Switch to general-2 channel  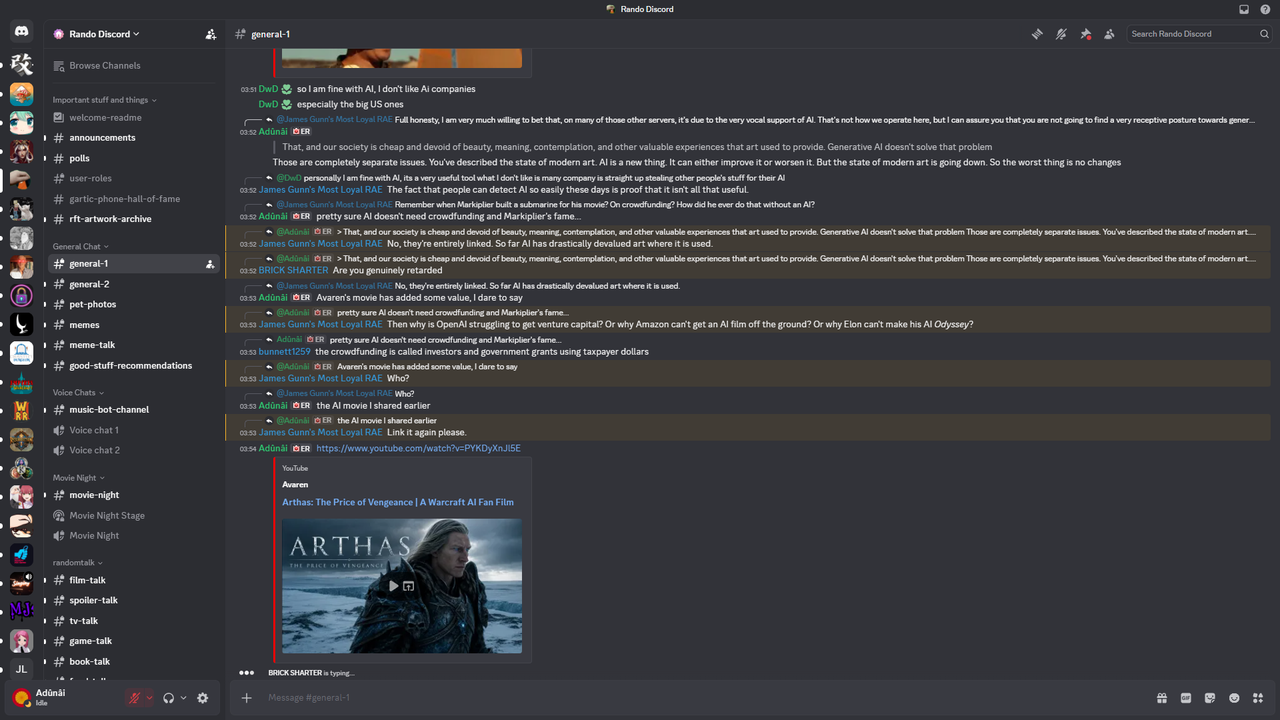pyautogui.click(x=133, y=284)
